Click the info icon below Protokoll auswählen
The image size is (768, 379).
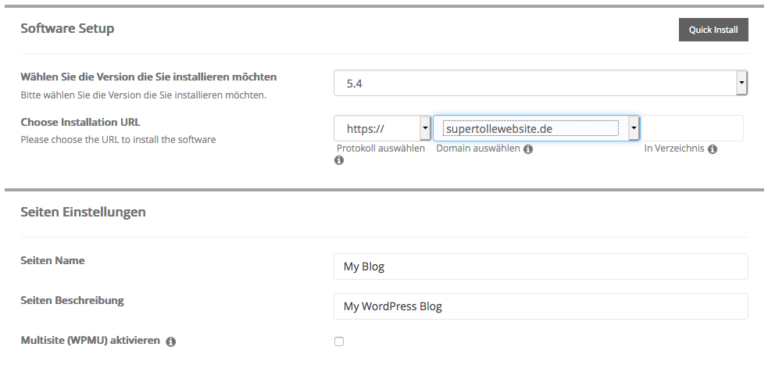click(x=339, y=160)
